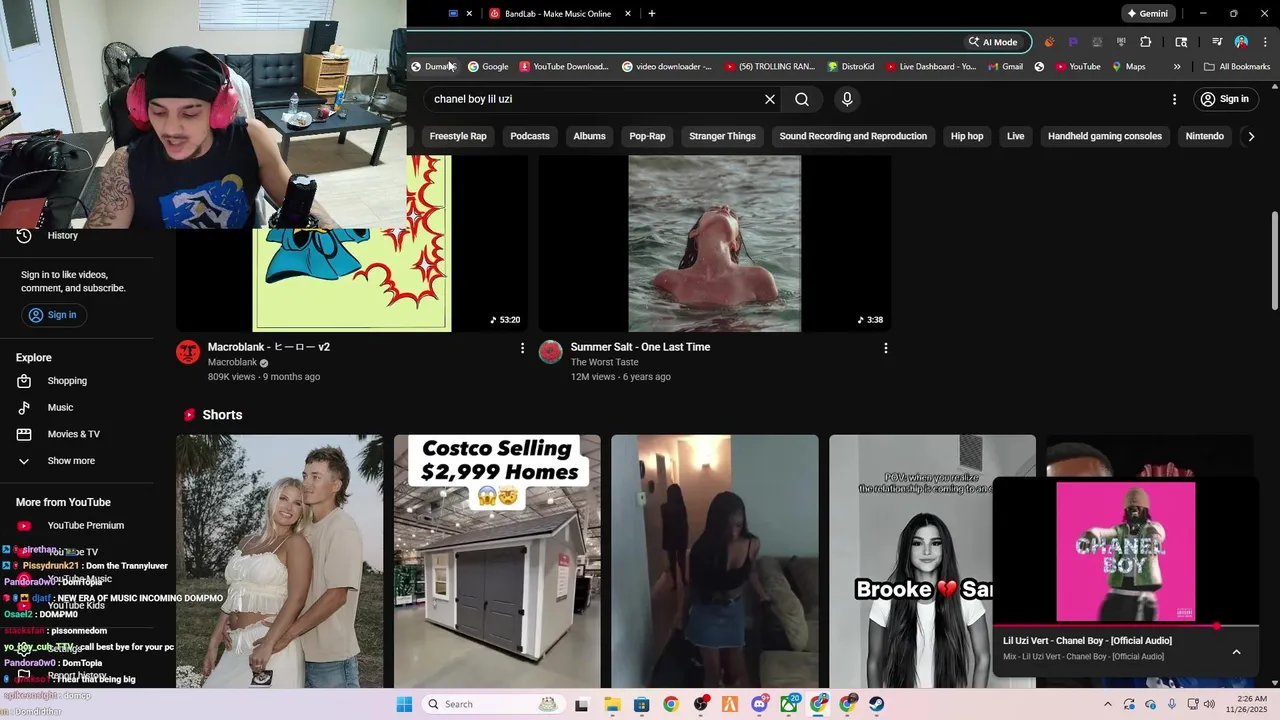Expand Show more in Explore section
The width and height of the screenshot is (1280, 720).
71,461
